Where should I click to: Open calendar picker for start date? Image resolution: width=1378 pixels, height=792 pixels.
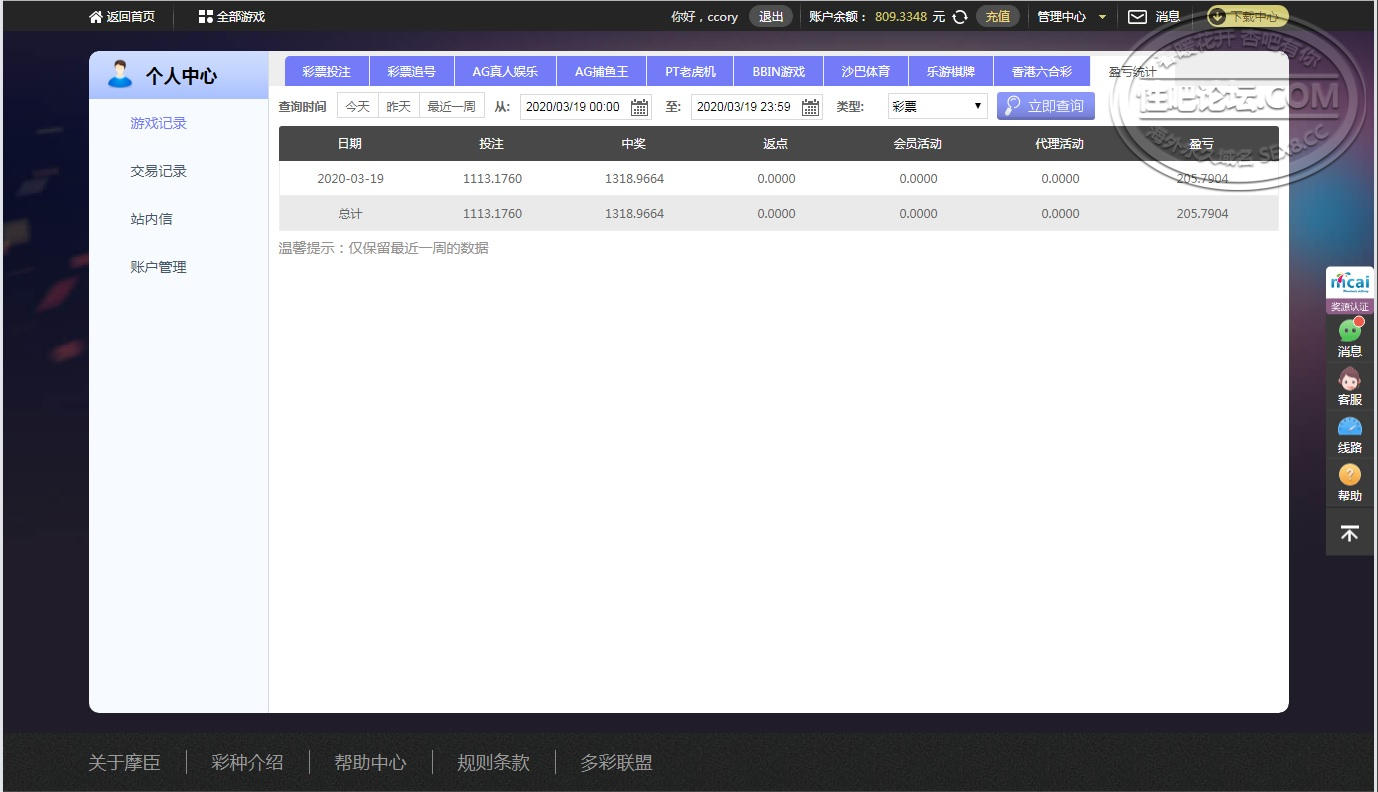[639, 107]
